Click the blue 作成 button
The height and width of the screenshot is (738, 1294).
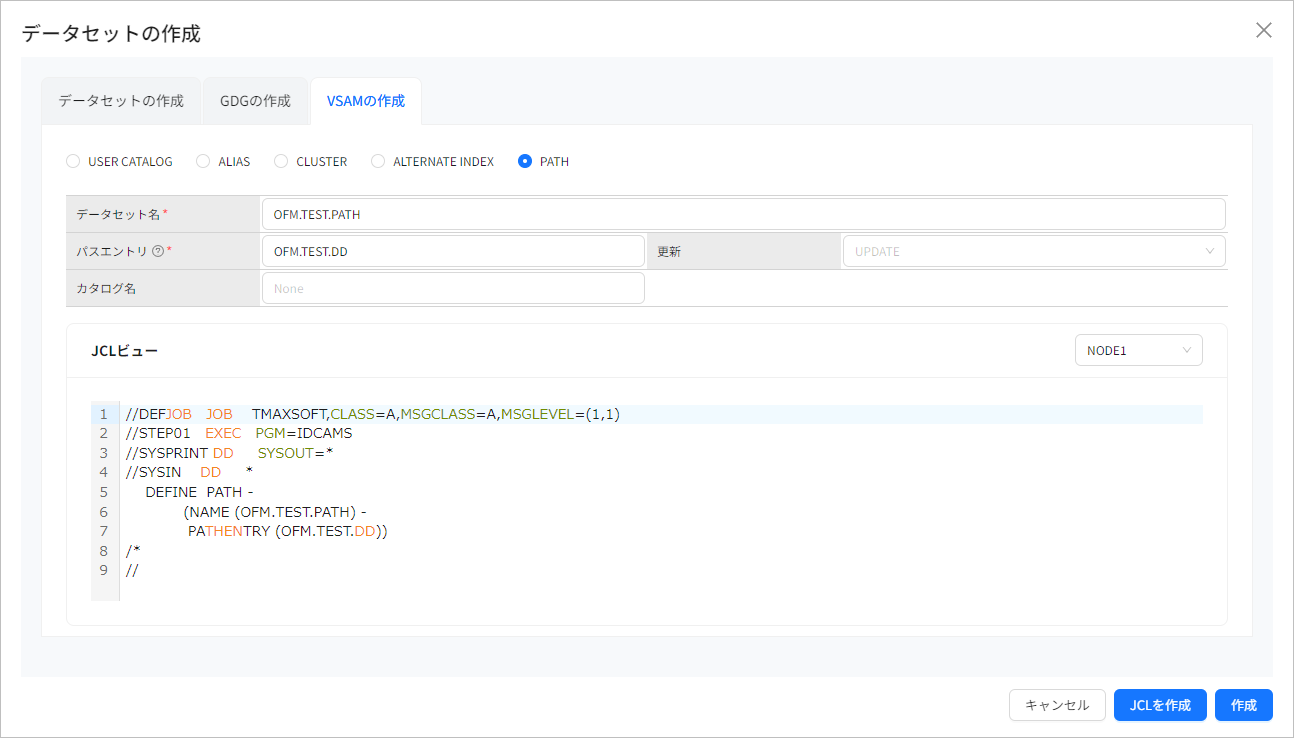coord(1243,705)
